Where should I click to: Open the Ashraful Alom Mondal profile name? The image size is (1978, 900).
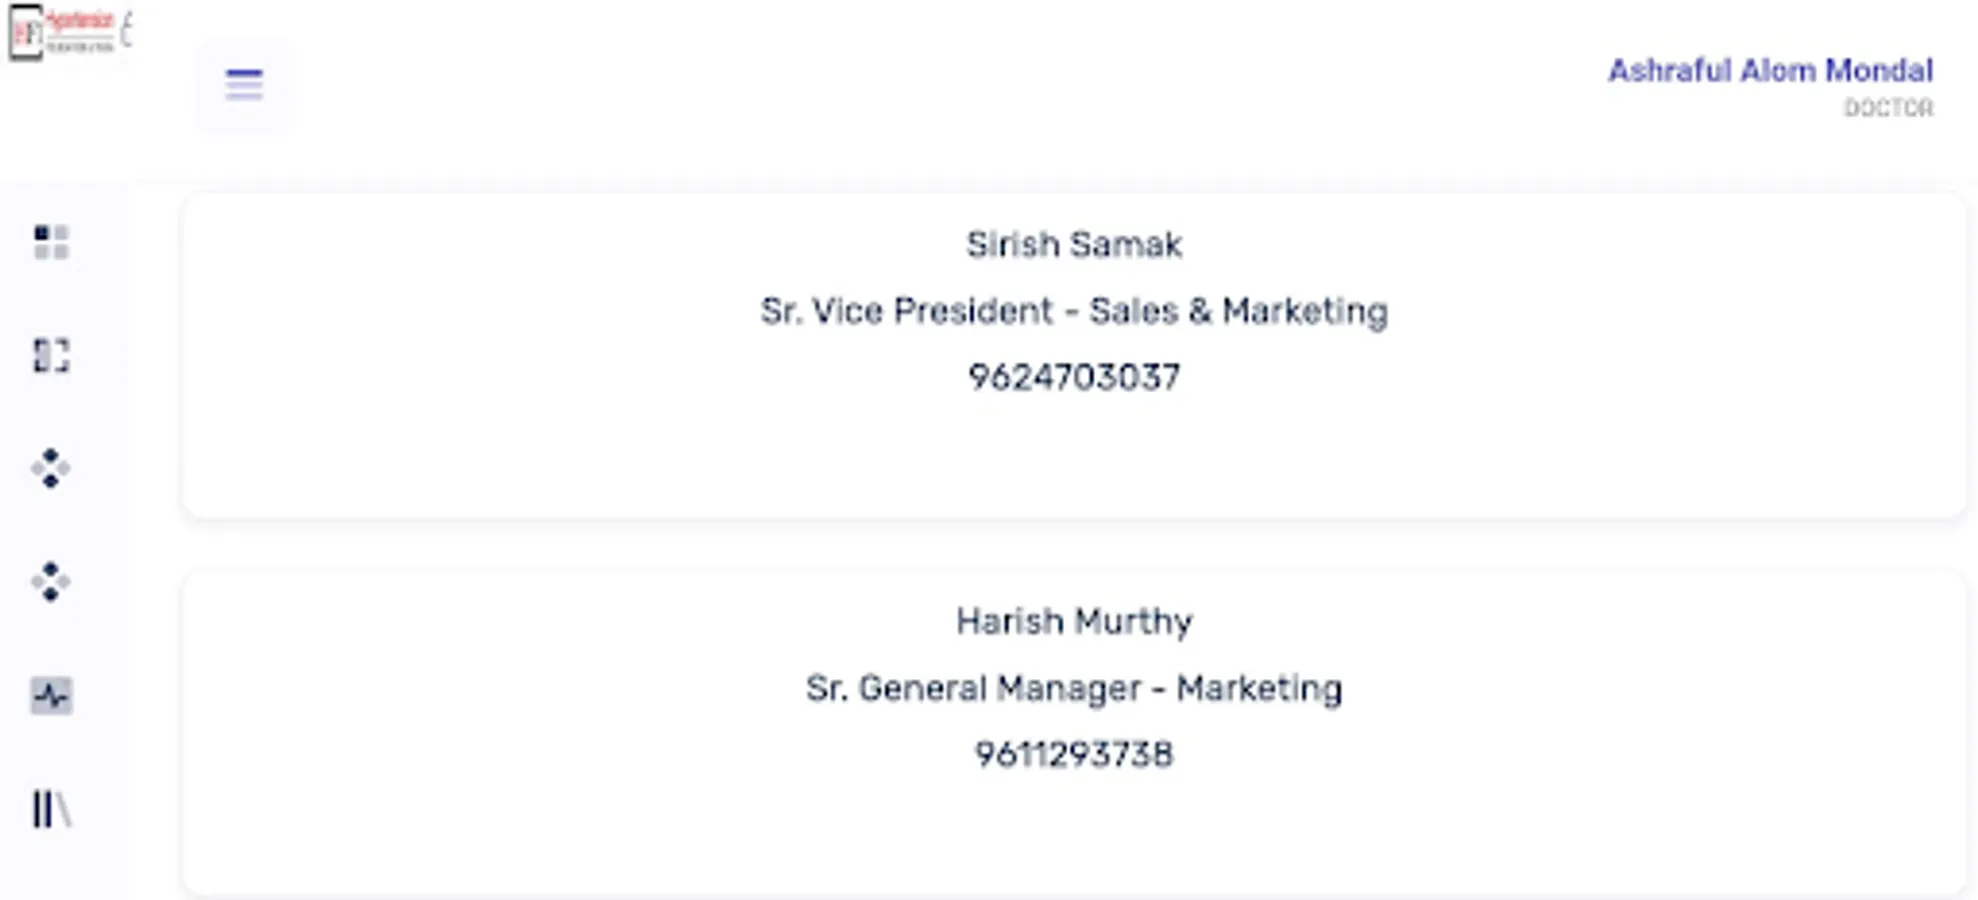[1770, 71]
